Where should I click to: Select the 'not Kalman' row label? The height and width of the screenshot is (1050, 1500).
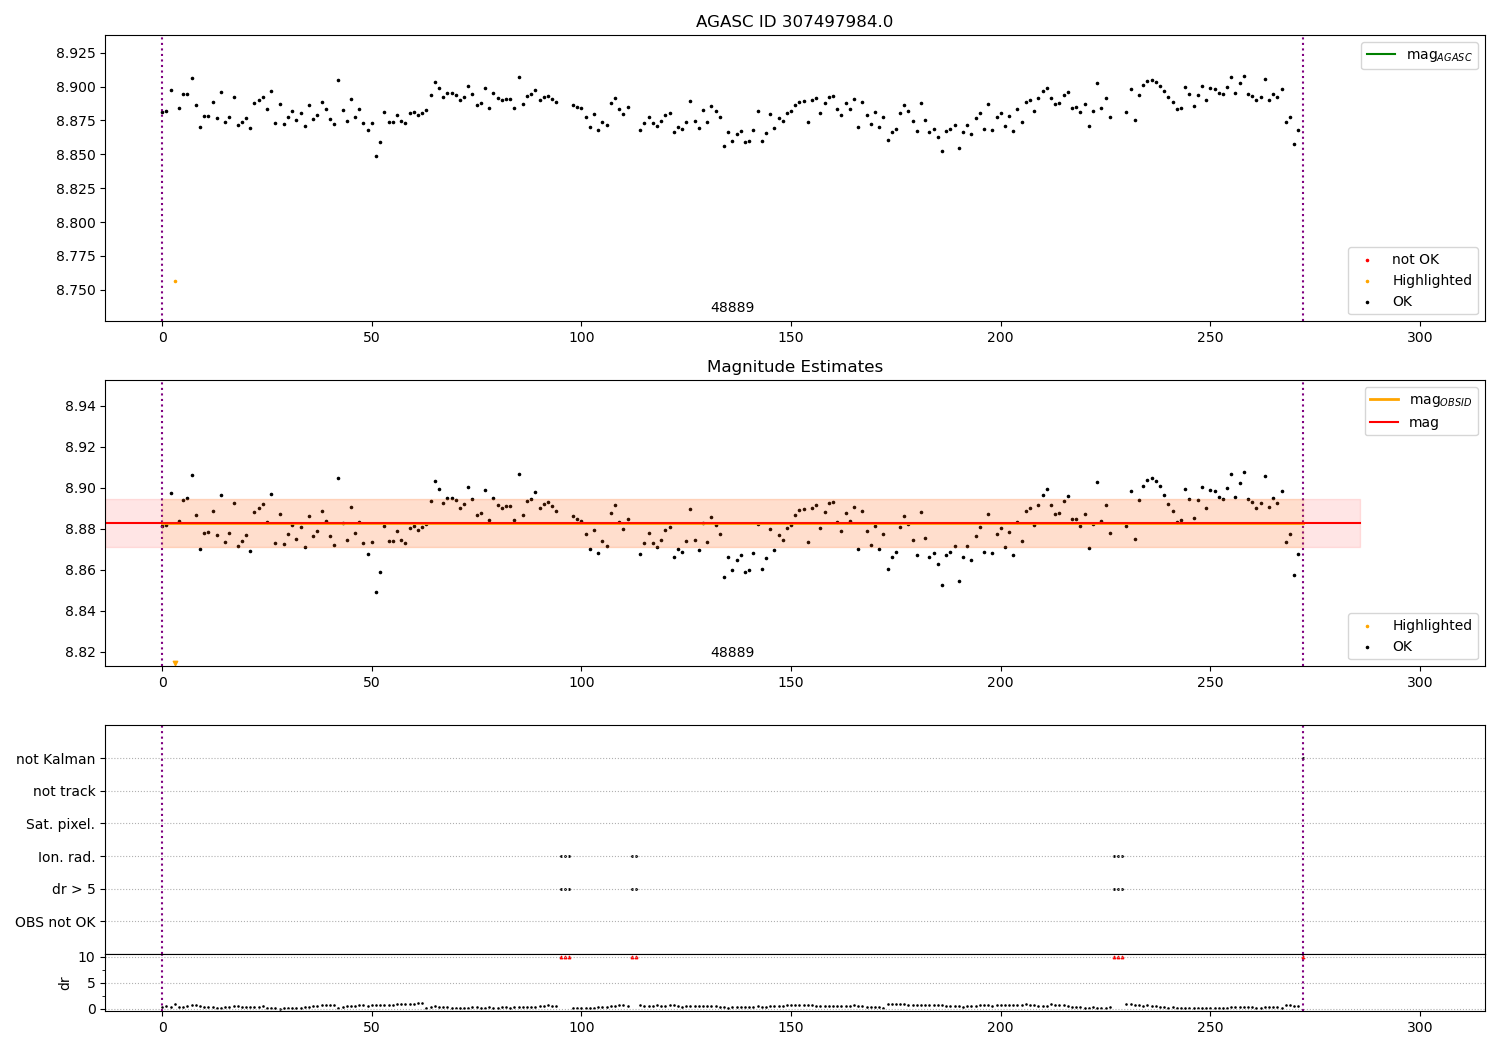point(56,760)
